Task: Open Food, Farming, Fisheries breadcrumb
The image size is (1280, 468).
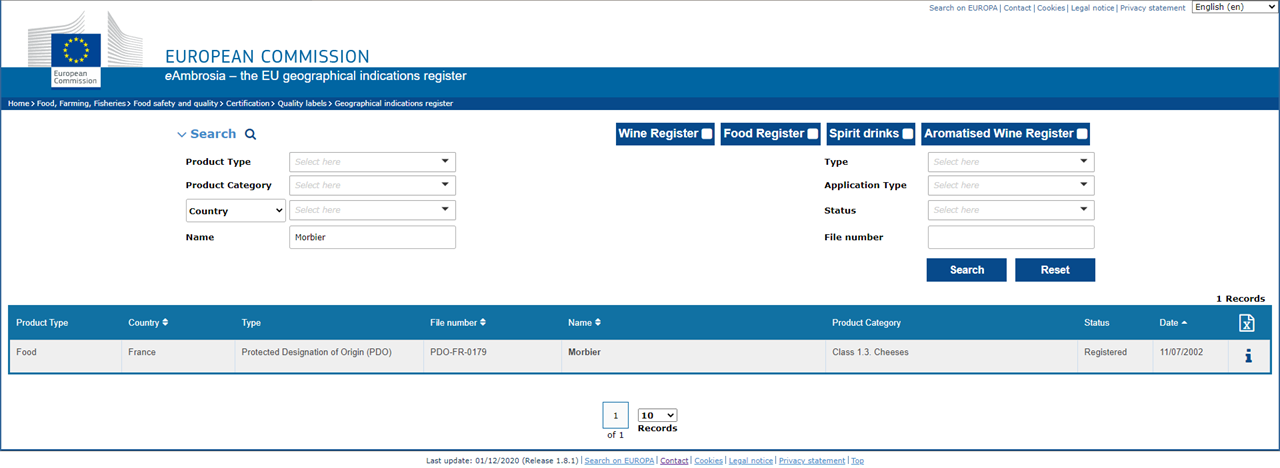Action: coord(82,103)
